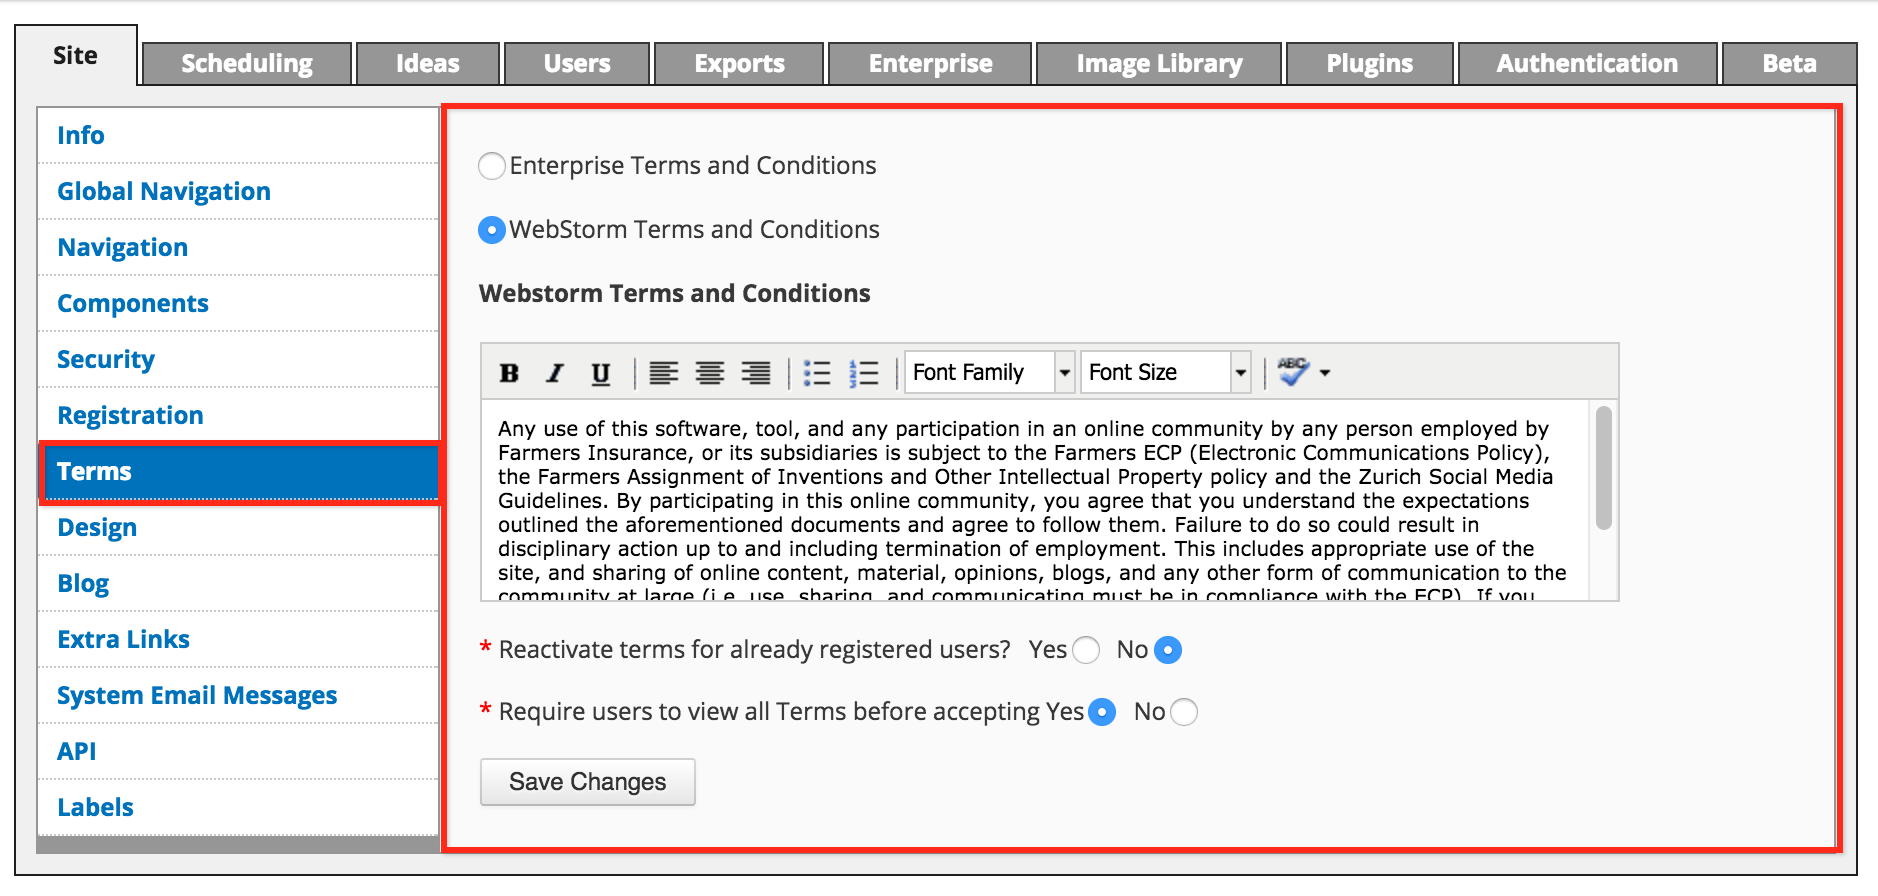Viewport: 1878px width, 896px height.
Task: Choose No for reactivating terms
Action: click(x=1168, y=650)
